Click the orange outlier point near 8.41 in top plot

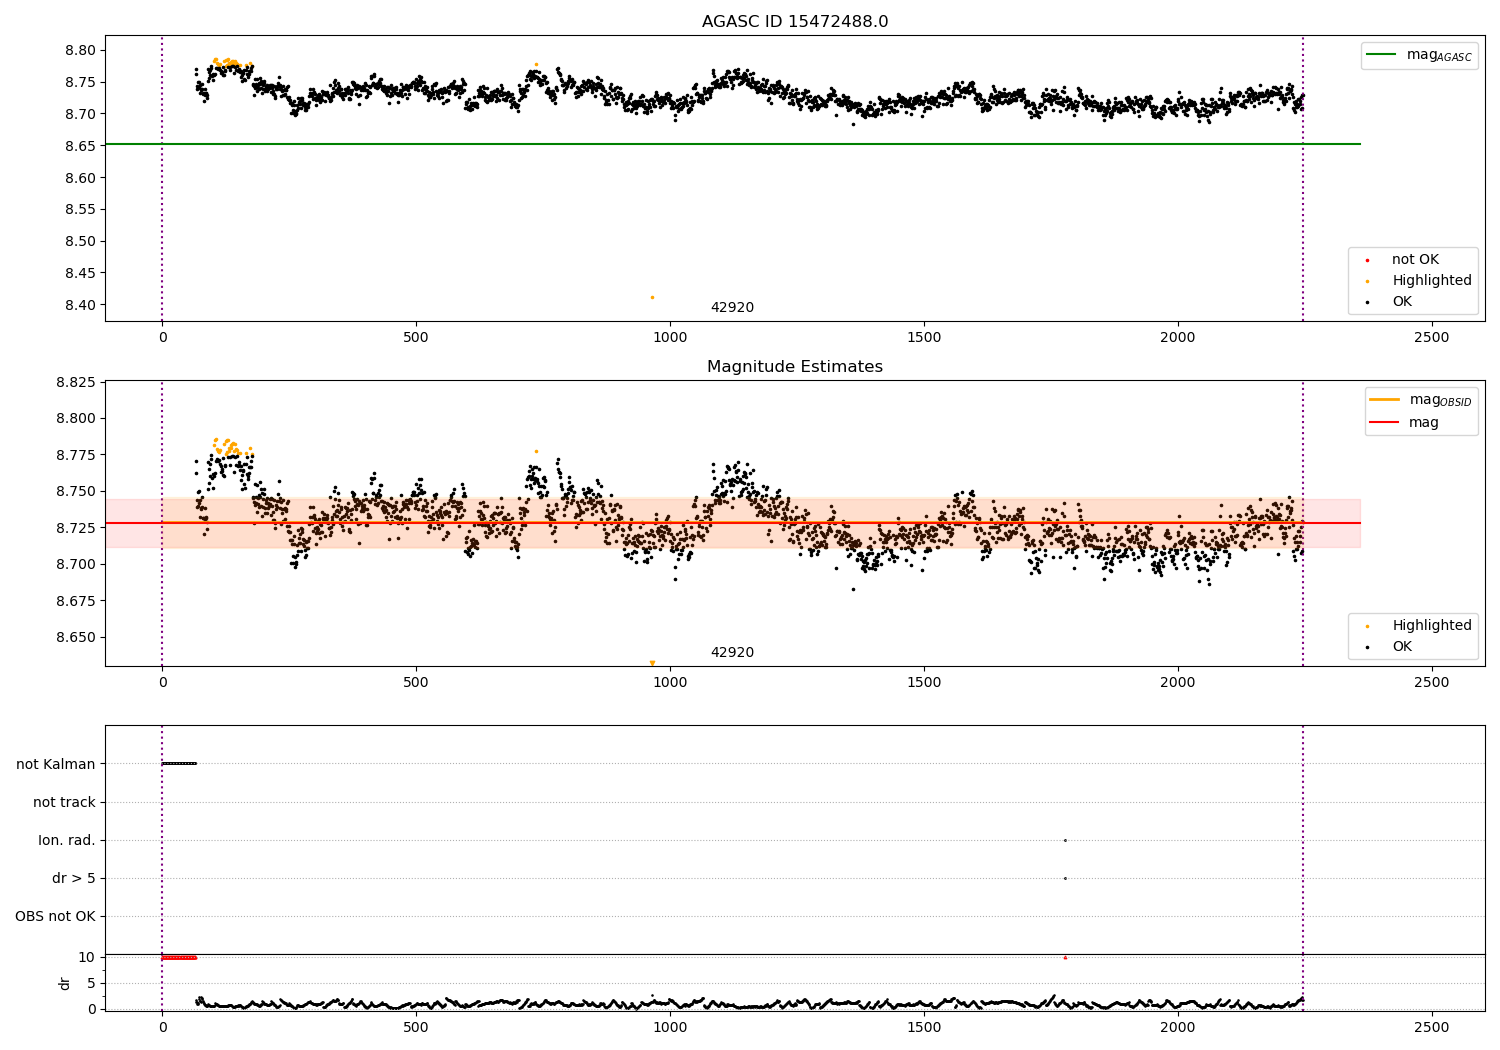point(652,297)
